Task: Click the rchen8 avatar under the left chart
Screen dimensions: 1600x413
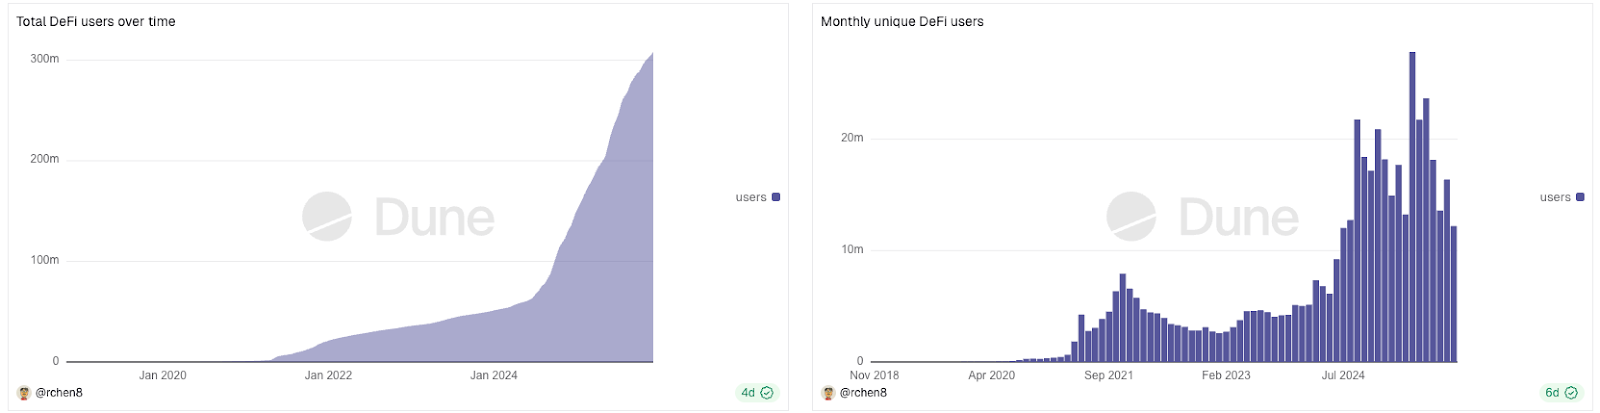Action: (x=24, y=393)
